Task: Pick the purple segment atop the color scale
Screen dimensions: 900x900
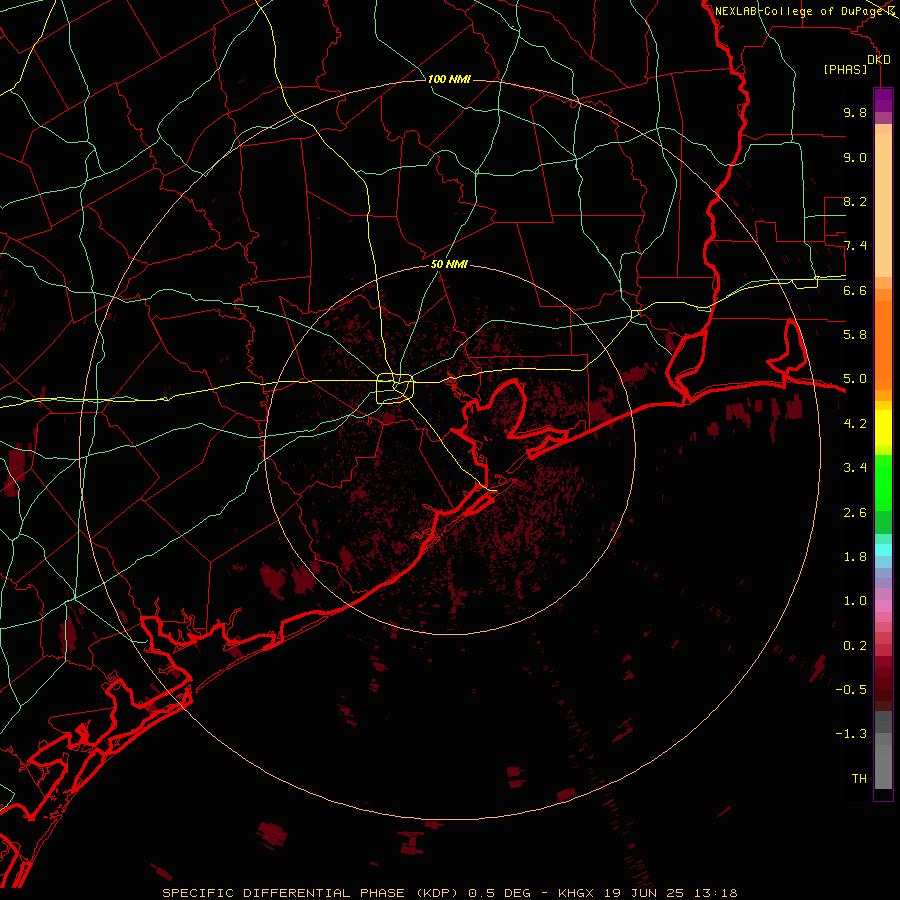Action: tap(883, 100)
